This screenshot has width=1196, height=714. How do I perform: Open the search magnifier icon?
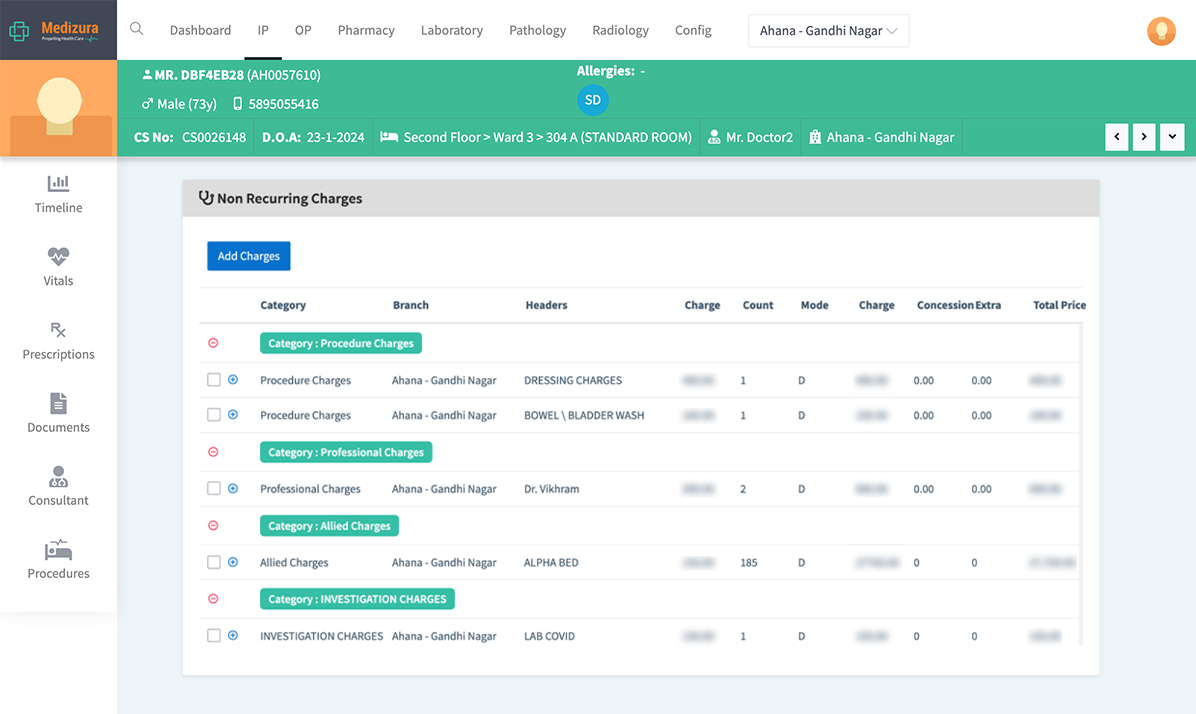coord(137,29)
